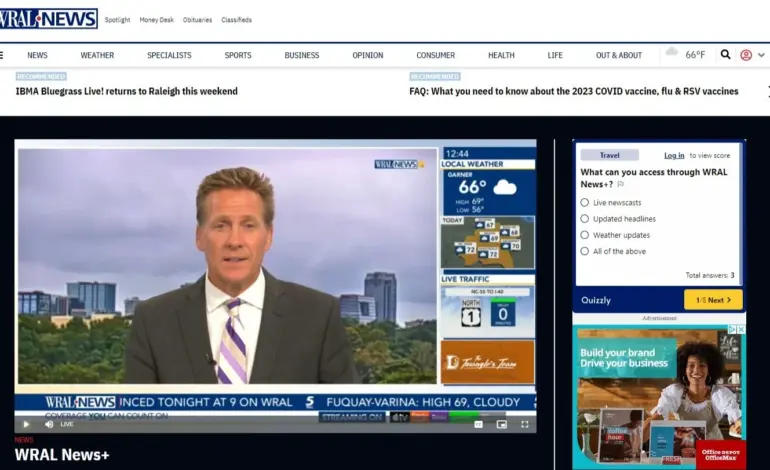
Task: Advance carousel with right arrow
Action: [768, 91]
